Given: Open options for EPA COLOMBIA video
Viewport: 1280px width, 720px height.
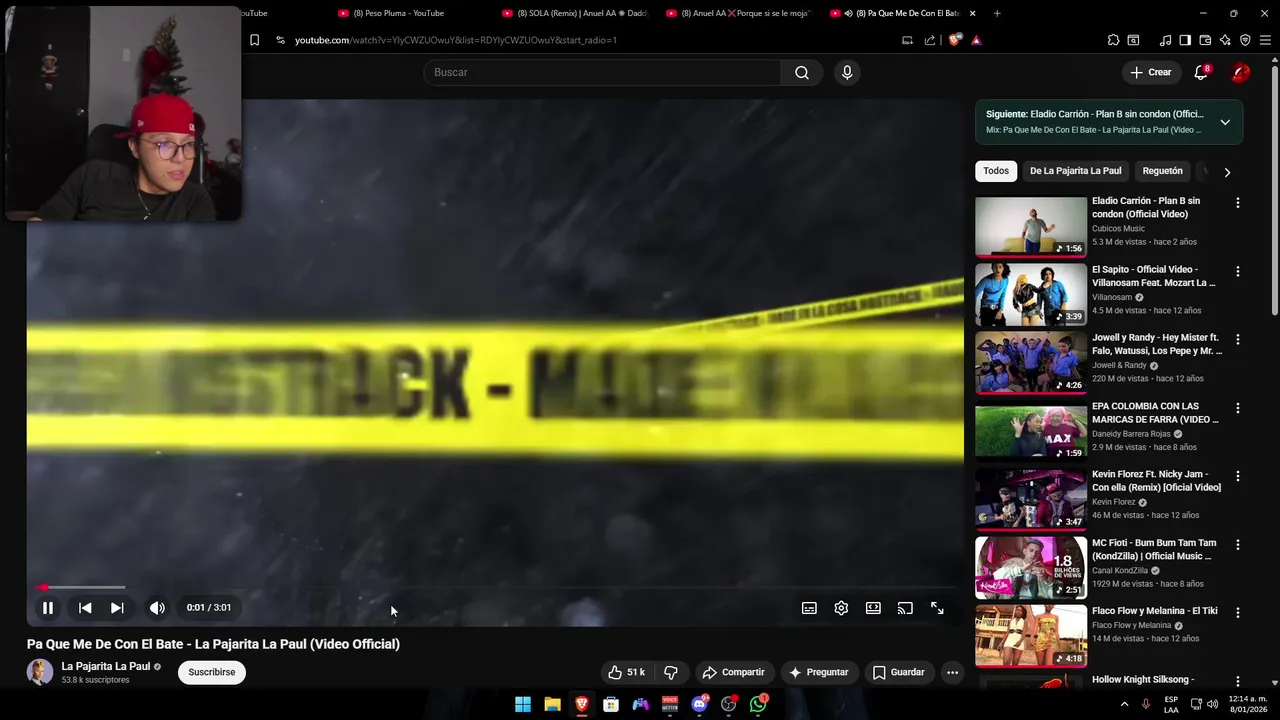Looking at the screenshot, I should (x=1237, y=408).
